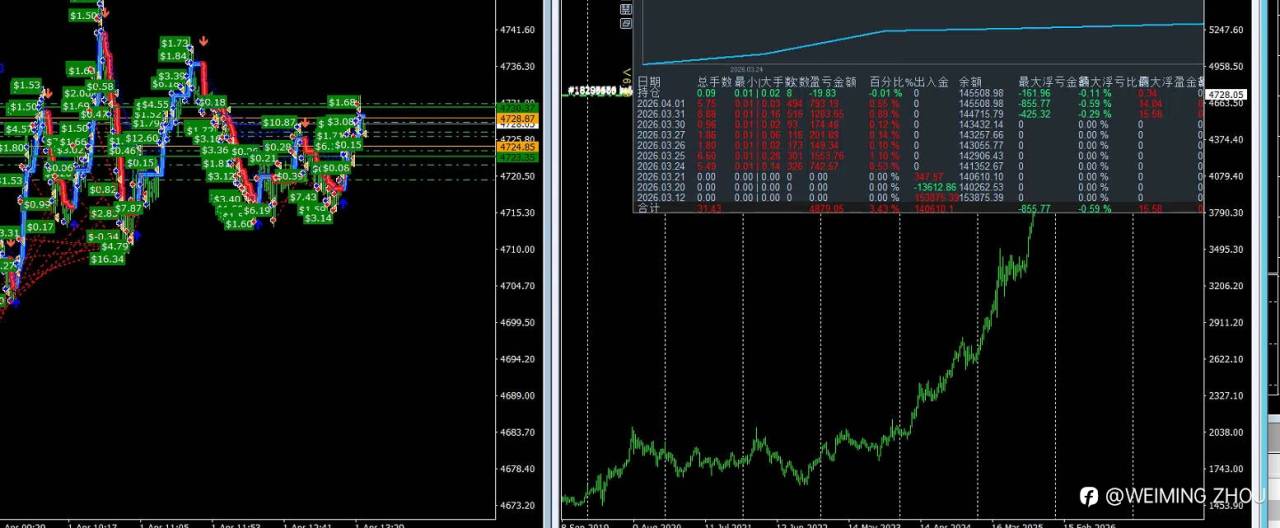Screen dimensions: 1280x528
Task: Click the 4673.20 tick on the left chart price axis
Action: (x=516, y=505)
